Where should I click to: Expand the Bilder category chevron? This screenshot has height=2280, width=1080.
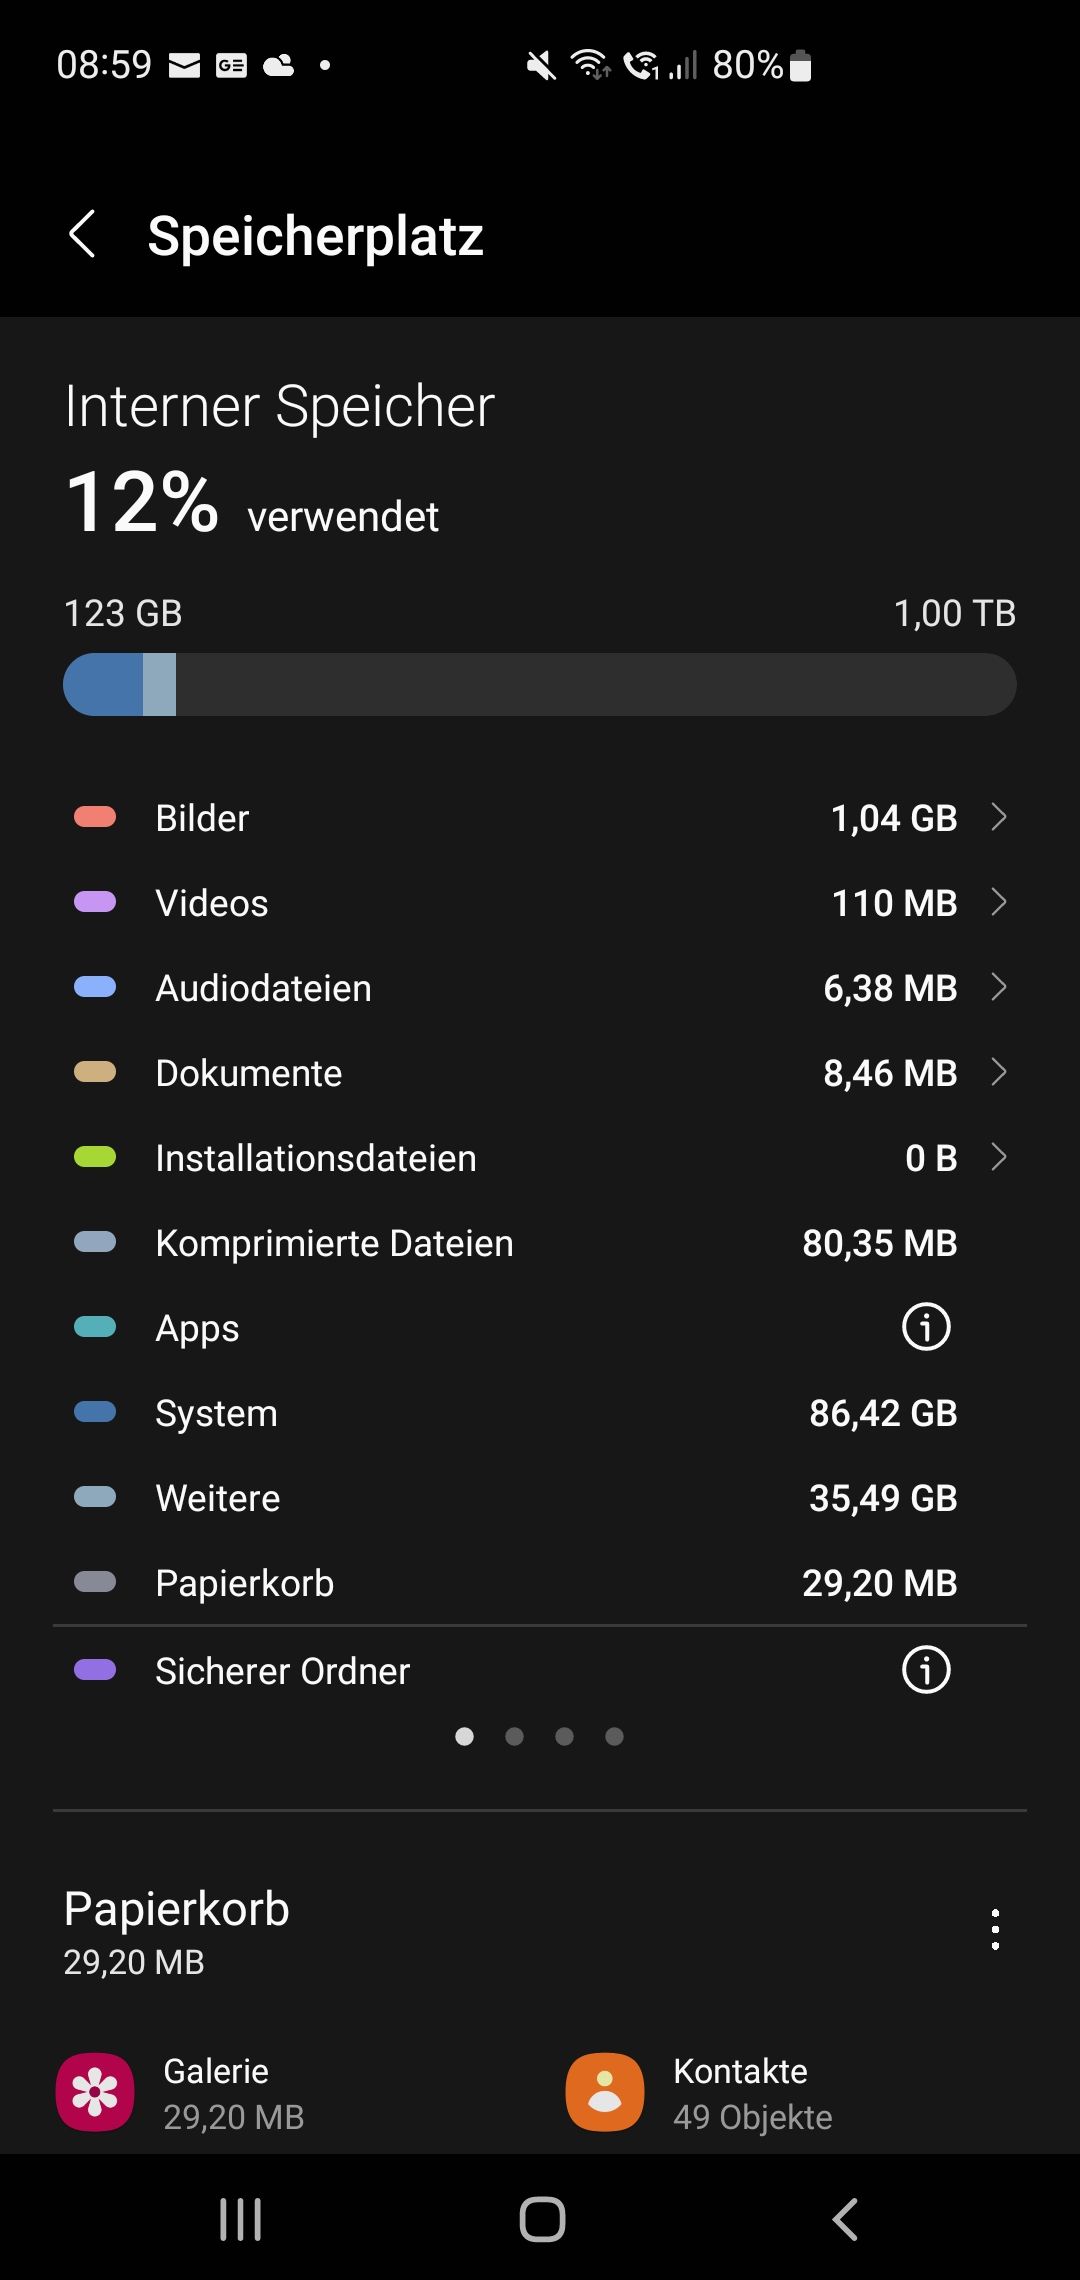coord(998,817)
